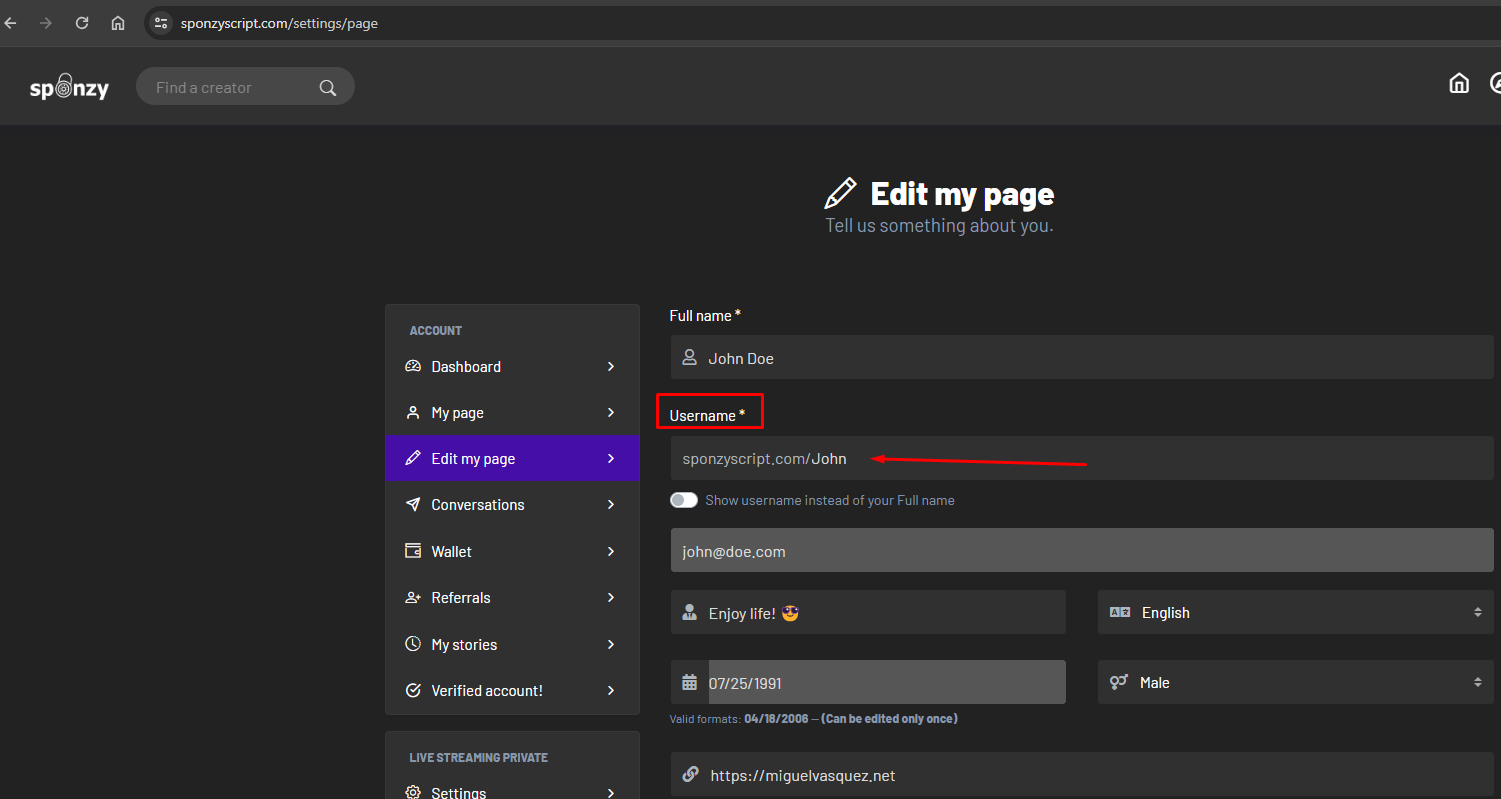Open Verified account! menu item
Image resolution: width=1501 pixels, height=799 pixels.
click(x=512, y=690)
